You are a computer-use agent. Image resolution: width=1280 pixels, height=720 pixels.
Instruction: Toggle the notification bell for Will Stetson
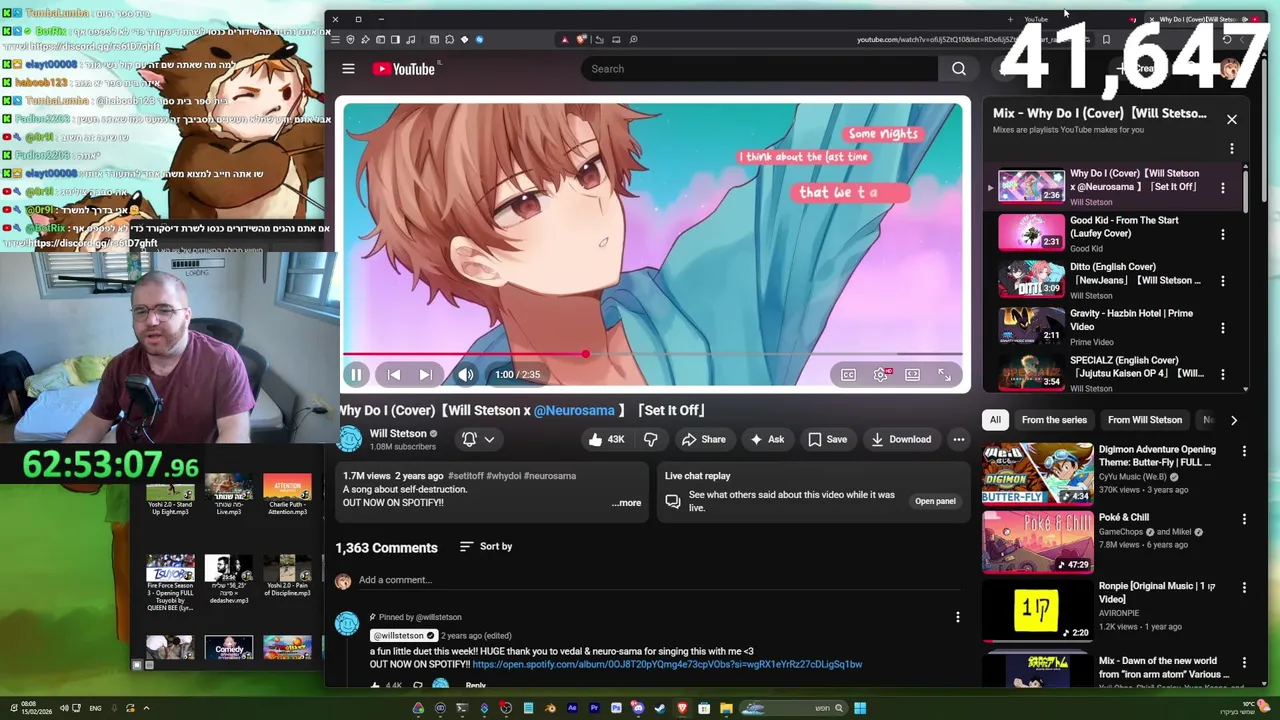click(469, 439)
